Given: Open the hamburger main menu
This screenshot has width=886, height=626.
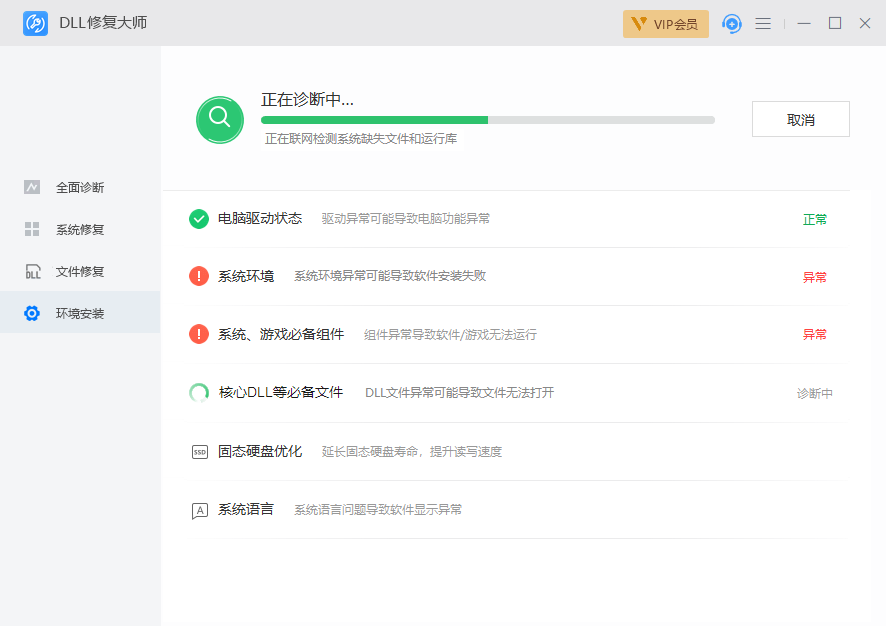Looking at the screenshot, I should (763, 24).
